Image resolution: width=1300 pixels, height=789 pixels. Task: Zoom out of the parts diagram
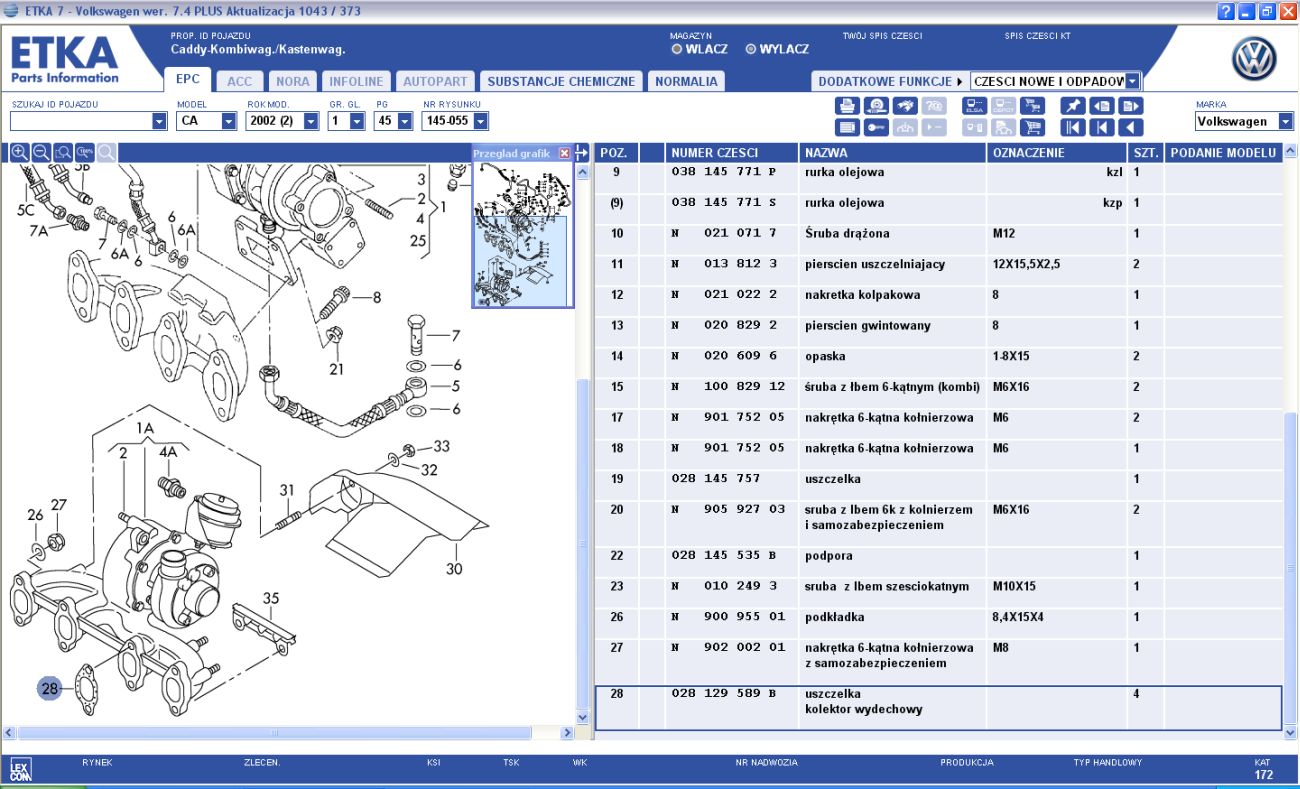[41, 153]
